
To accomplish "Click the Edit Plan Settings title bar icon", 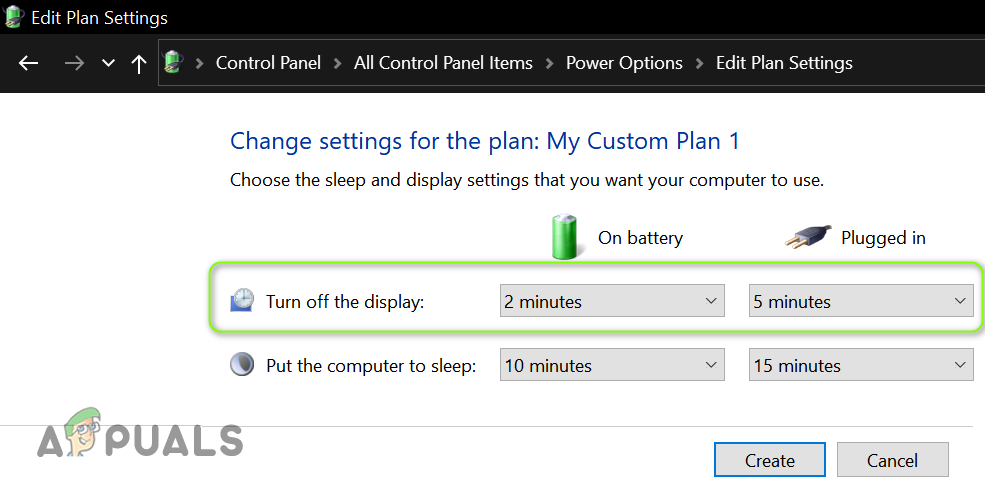I will 14,18.
